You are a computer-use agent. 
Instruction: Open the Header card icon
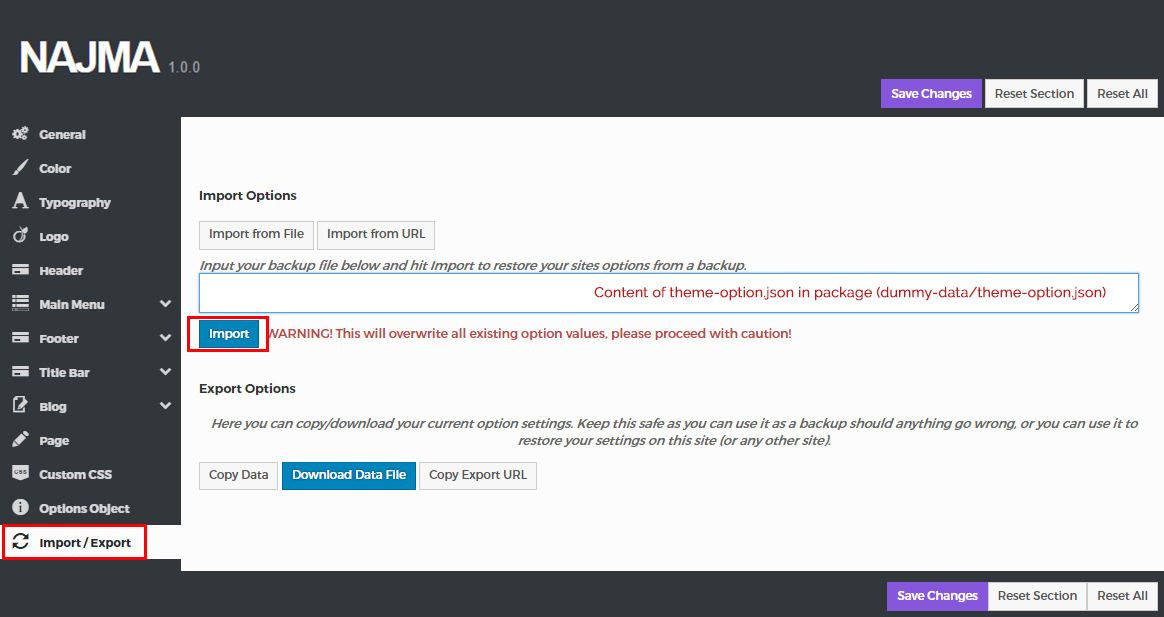click(20, 270)
